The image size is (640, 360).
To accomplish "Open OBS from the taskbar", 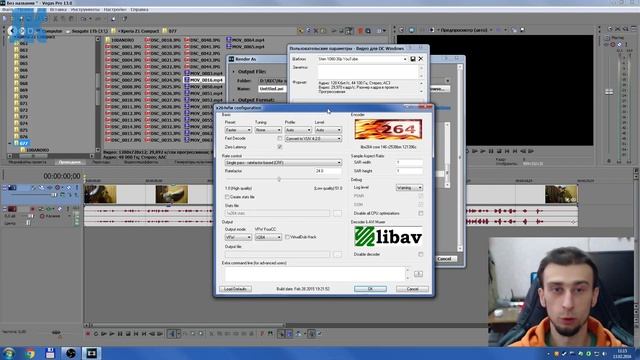I will pyautogui.click(x=71, y=353).
